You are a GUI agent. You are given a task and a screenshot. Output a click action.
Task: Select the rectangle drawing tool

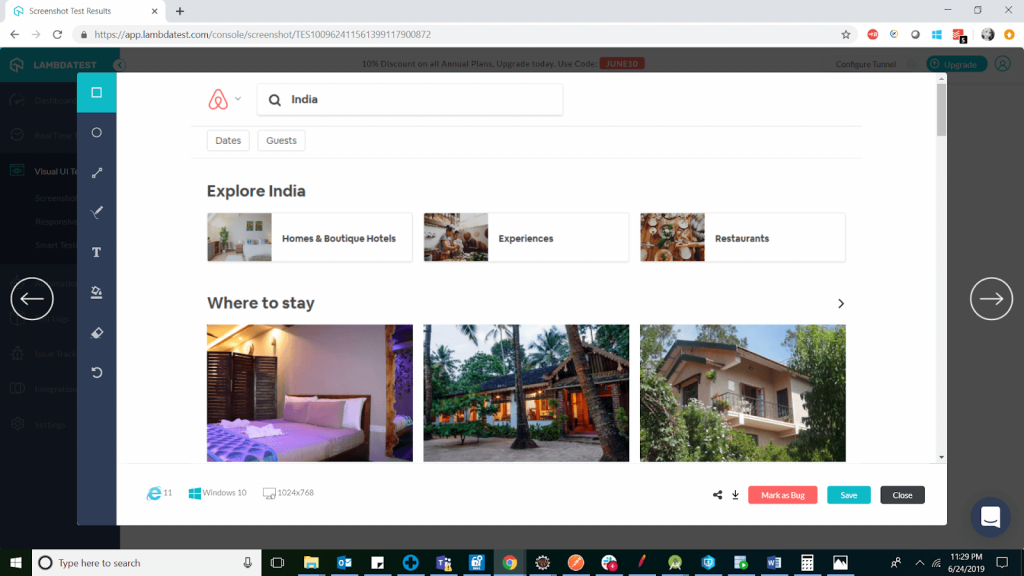[x=97, y=93]
